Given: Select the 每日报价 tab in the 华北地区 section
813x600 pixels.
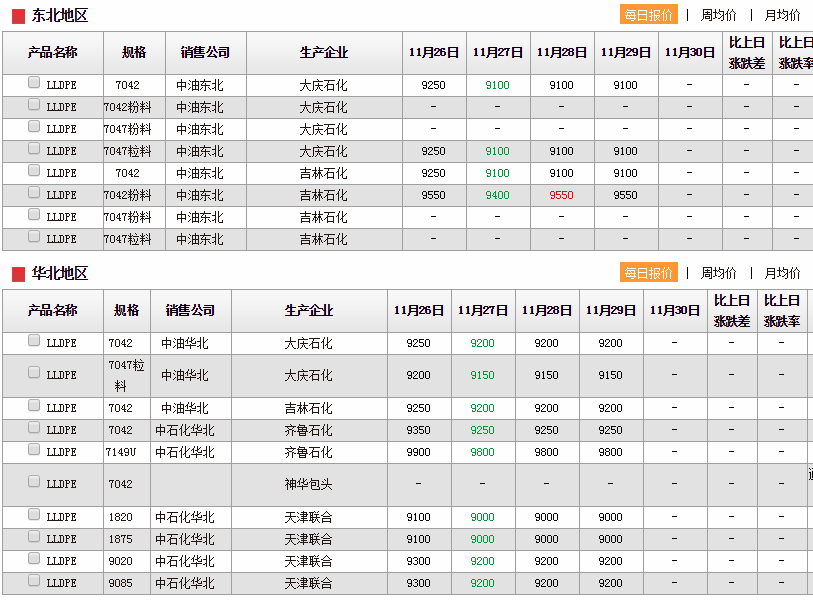Looking at the screenshot, I should pos(648,273).
